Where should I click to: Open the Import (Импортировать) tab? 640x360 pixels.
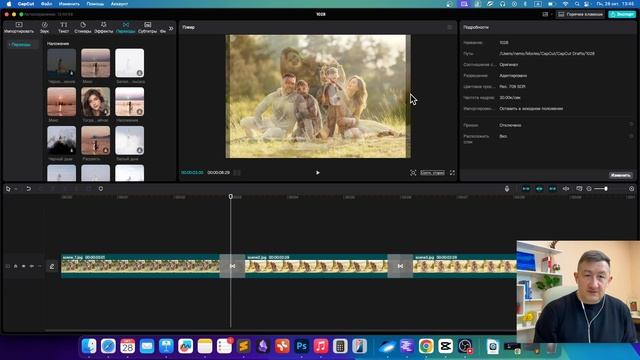[19, 28]
